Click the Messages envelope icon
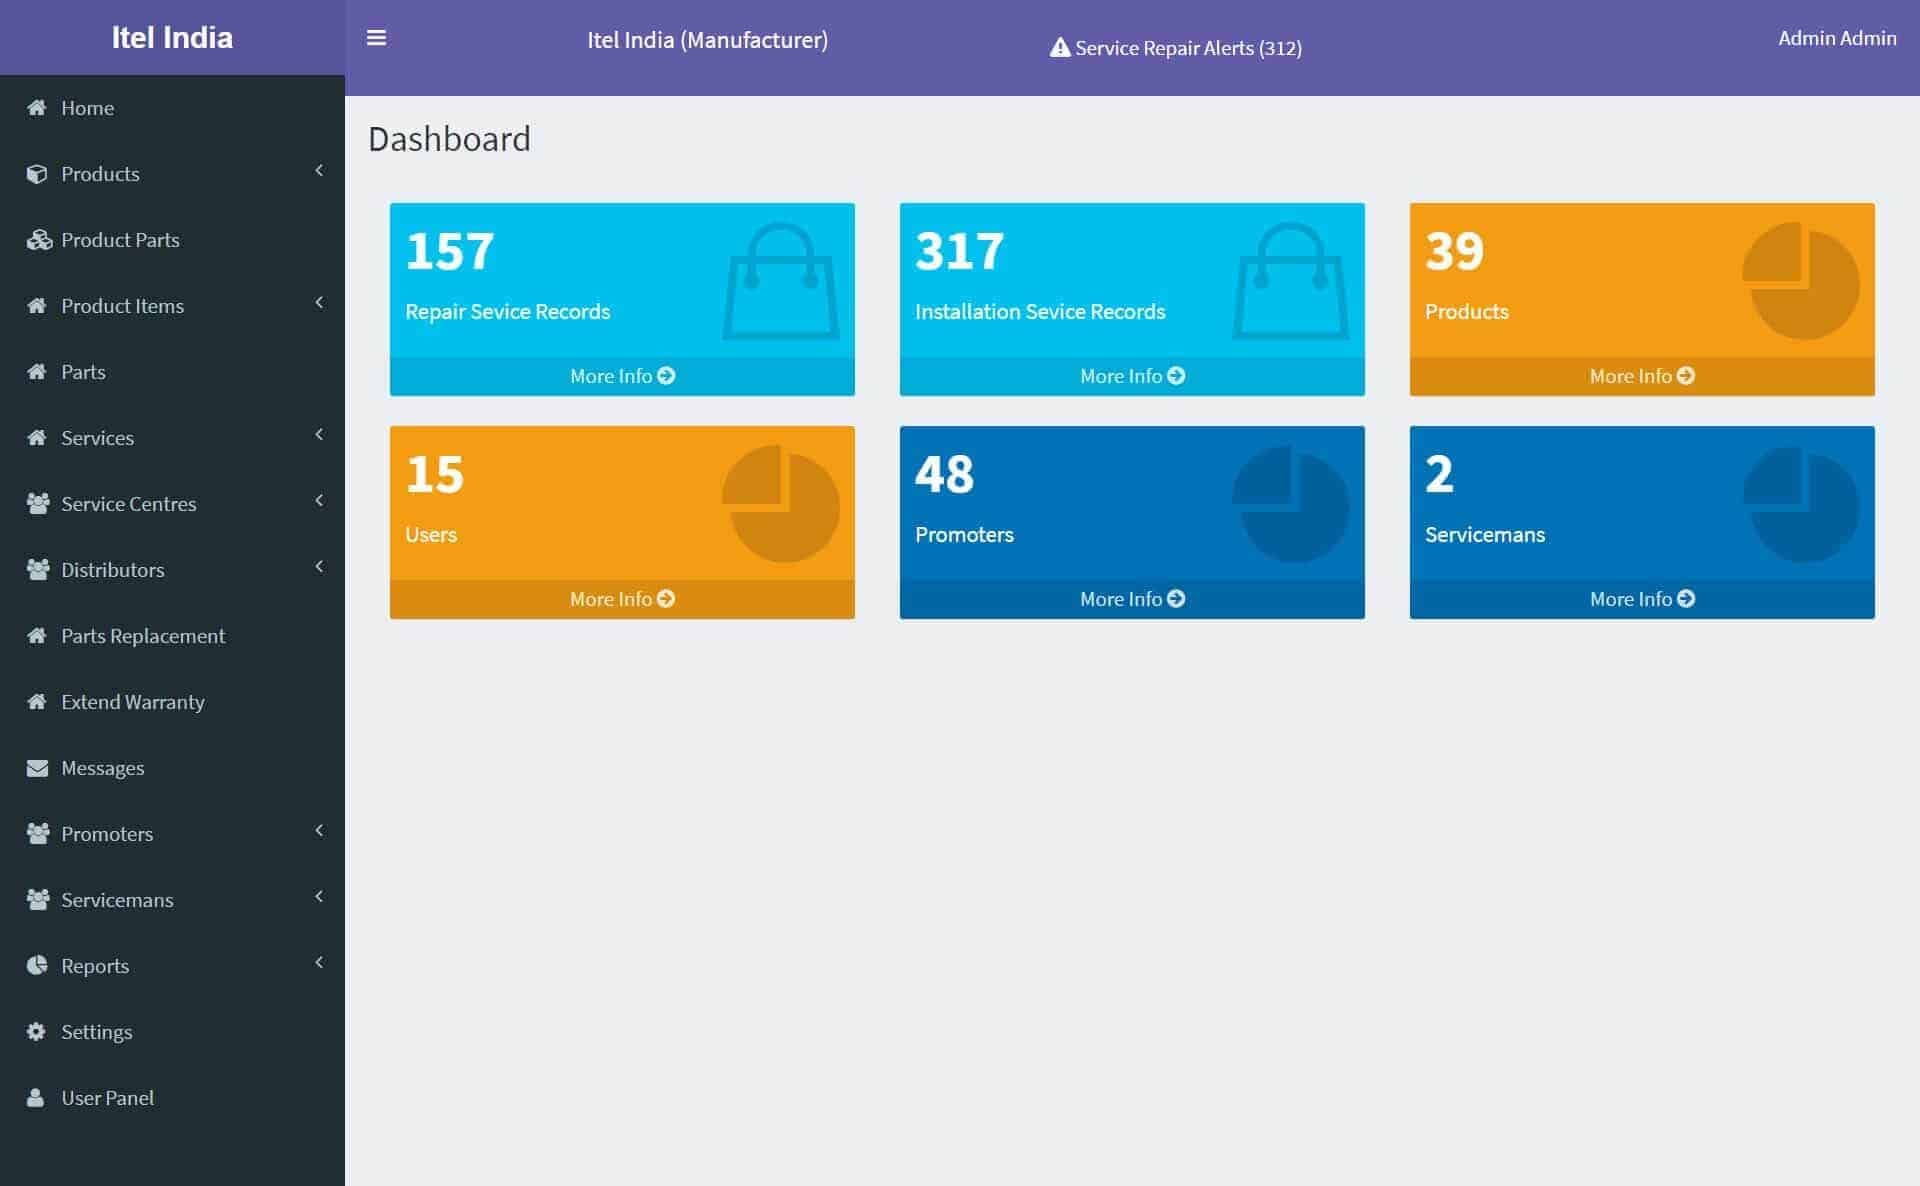Image resolution: width=1920 pixels, height=1186 pixels. 37,768
